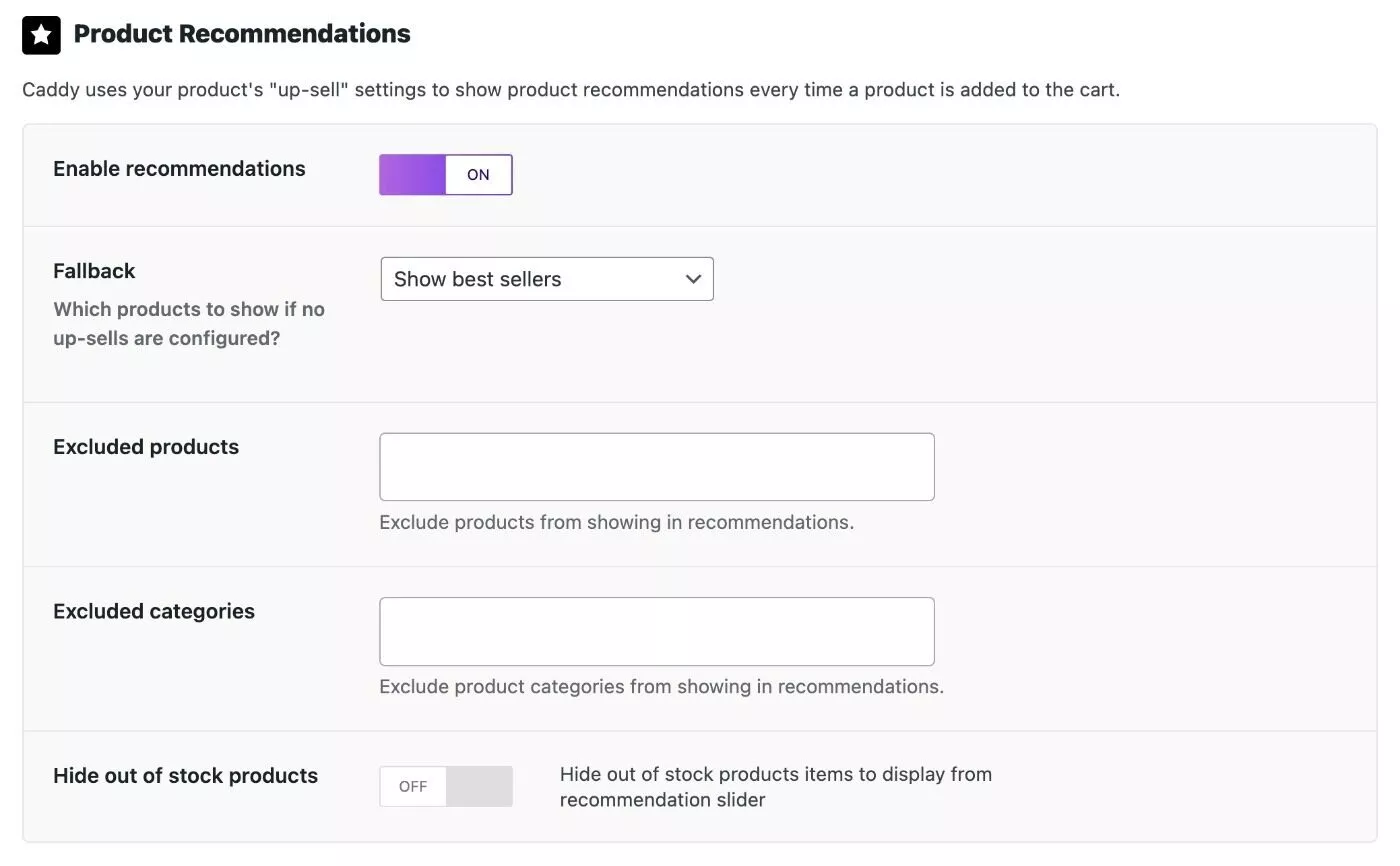Click the star icon beside Product Recommendations

(x=41, y=35)
